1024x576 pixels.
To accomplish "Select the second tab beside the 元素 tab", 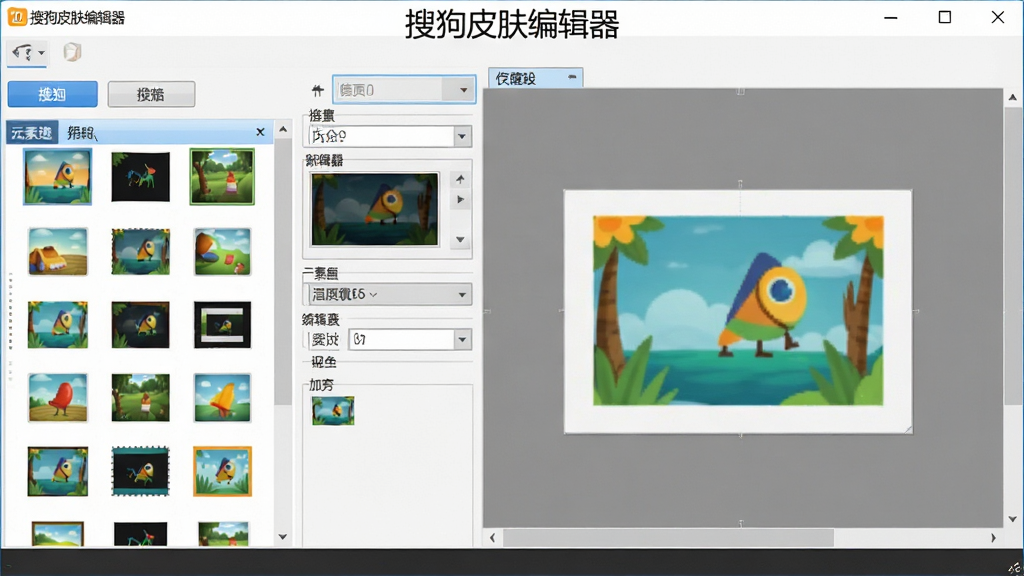I will [x=82, y=133].
